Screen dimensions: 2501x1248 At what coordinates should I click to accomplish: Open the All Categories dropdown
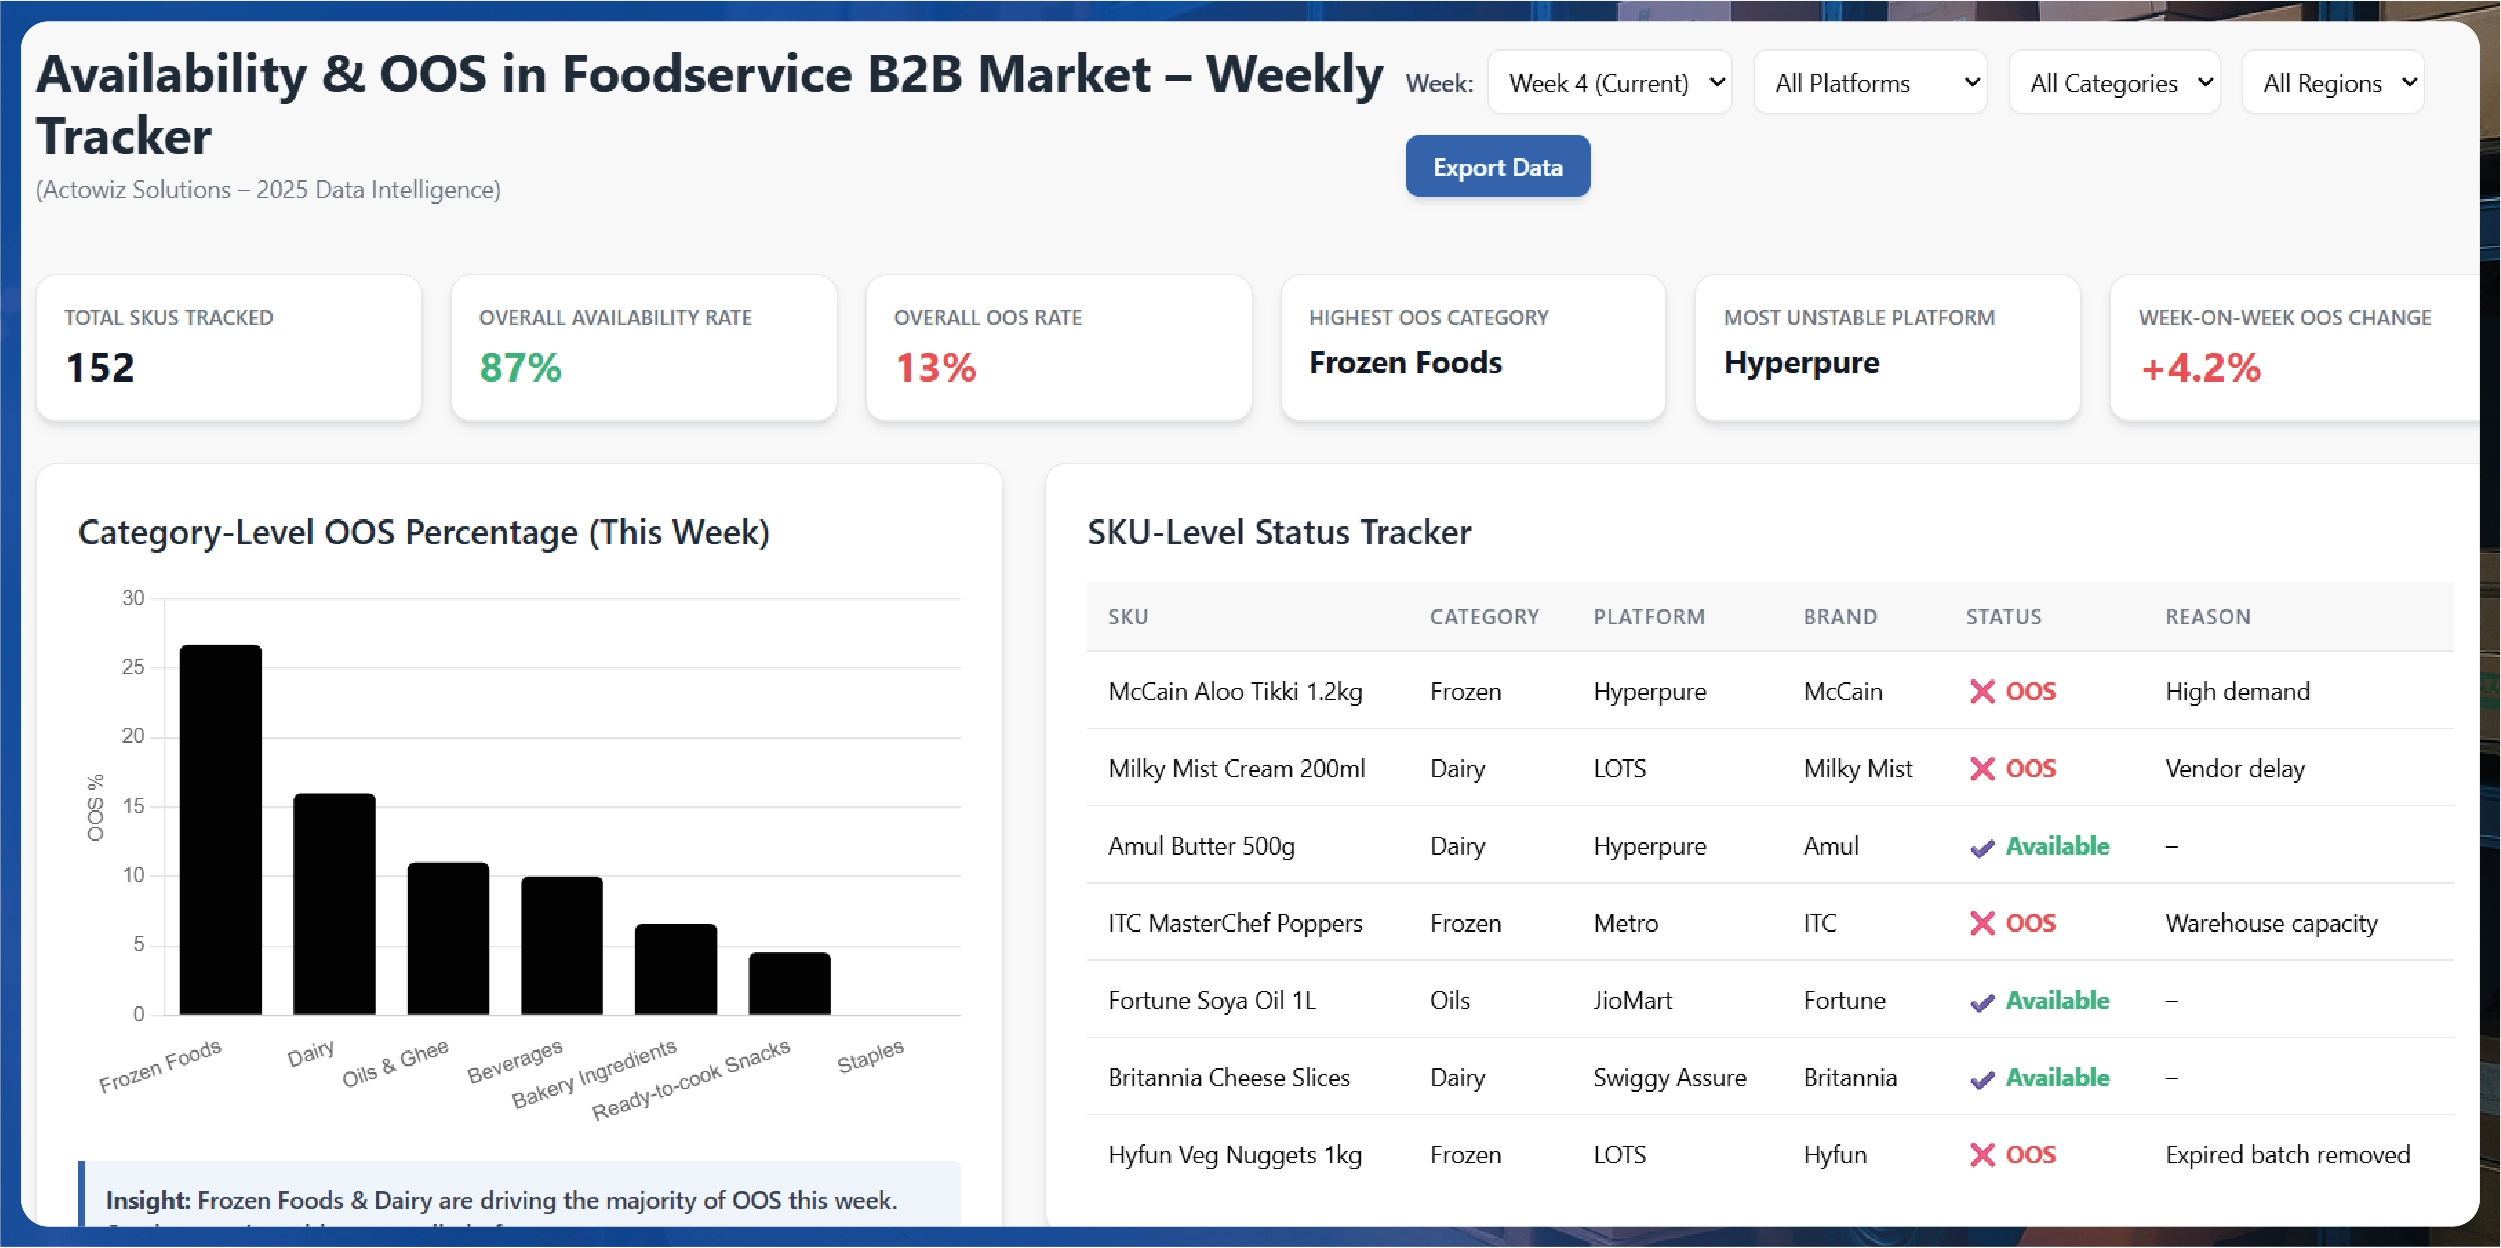[x=2113, y=83]
